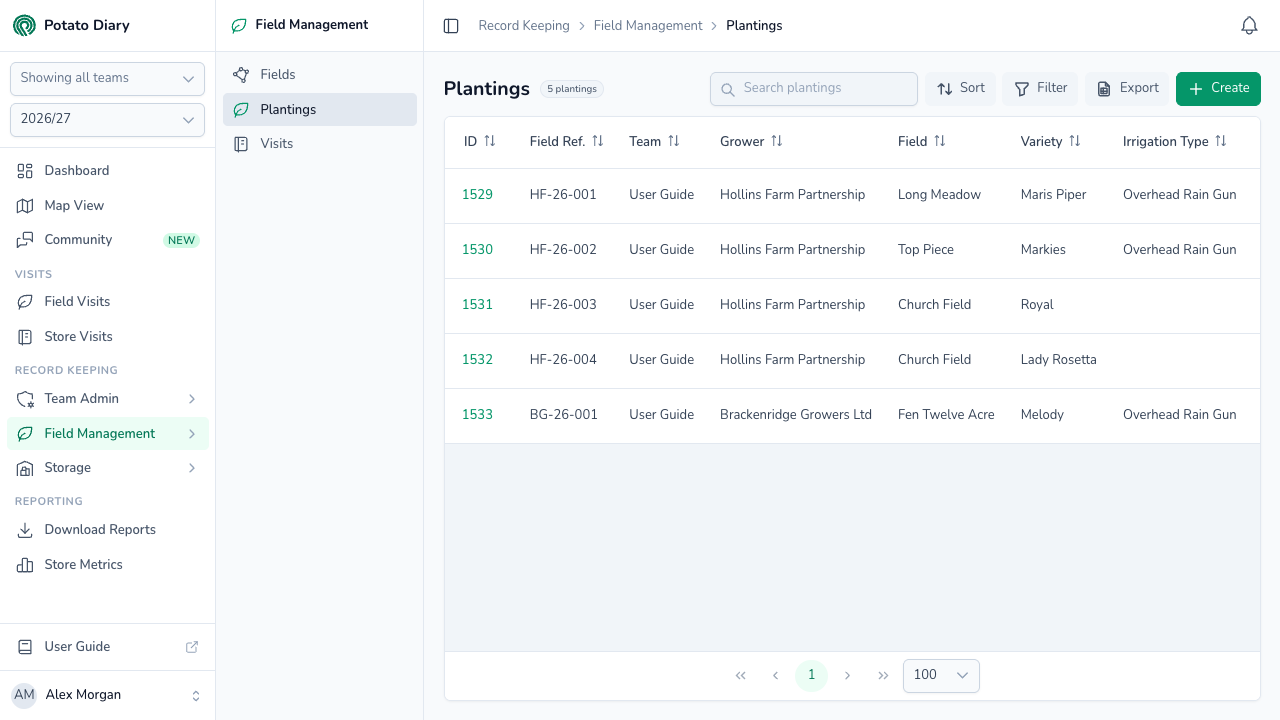Open the rows-per-page 100 dropdown

941,676
